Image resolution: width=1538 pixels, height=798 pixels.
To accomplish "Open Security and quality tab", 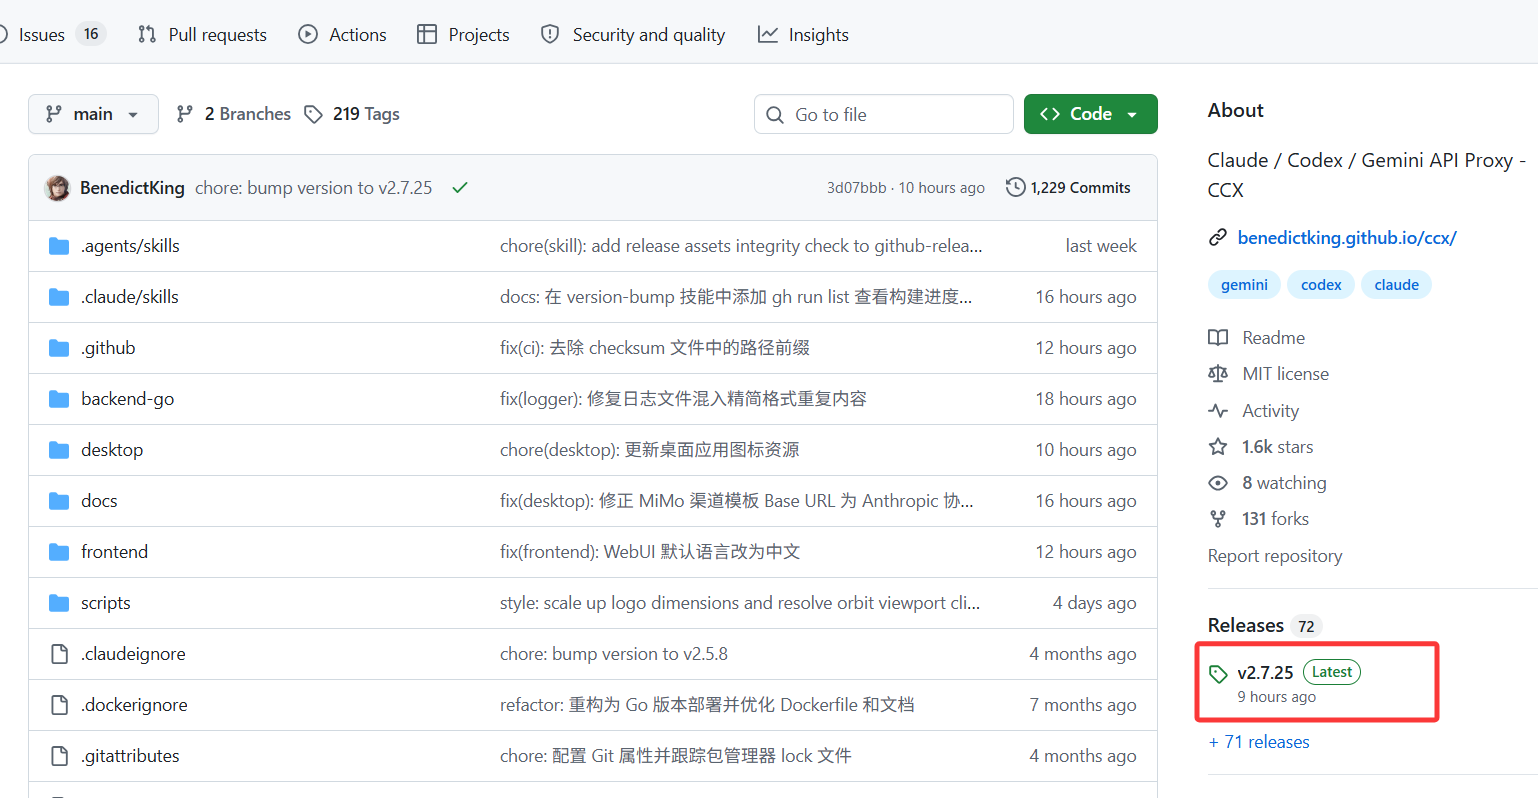I will point(633,34).
